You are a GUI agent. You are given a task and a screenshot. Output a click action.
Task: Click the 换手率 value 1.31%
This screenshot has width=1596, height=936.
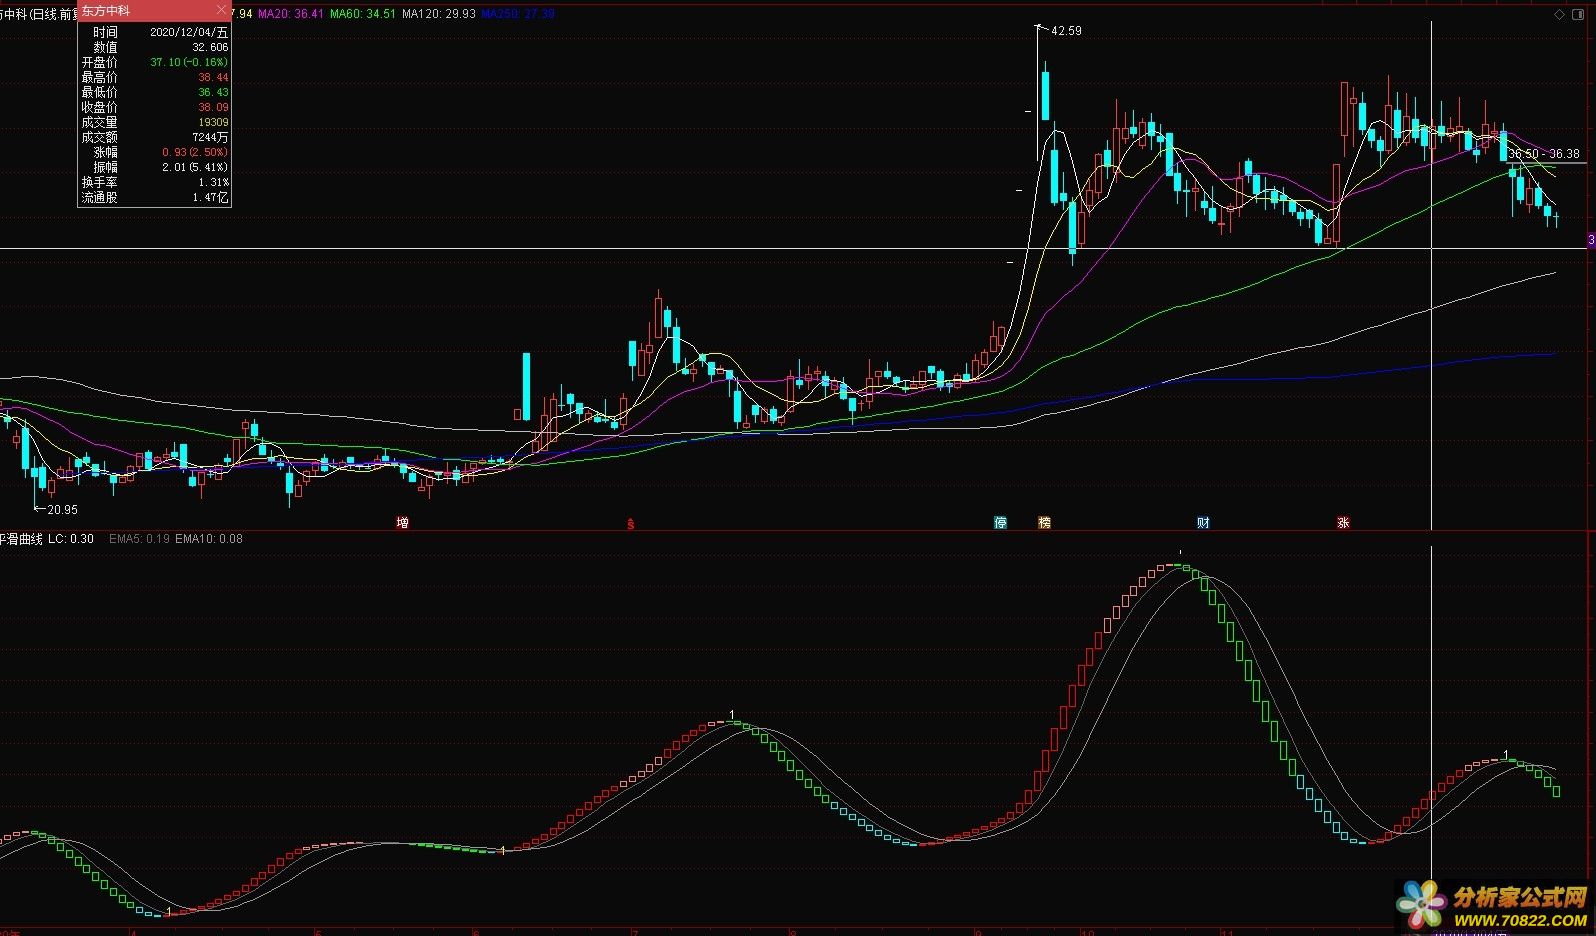[213, 182]
